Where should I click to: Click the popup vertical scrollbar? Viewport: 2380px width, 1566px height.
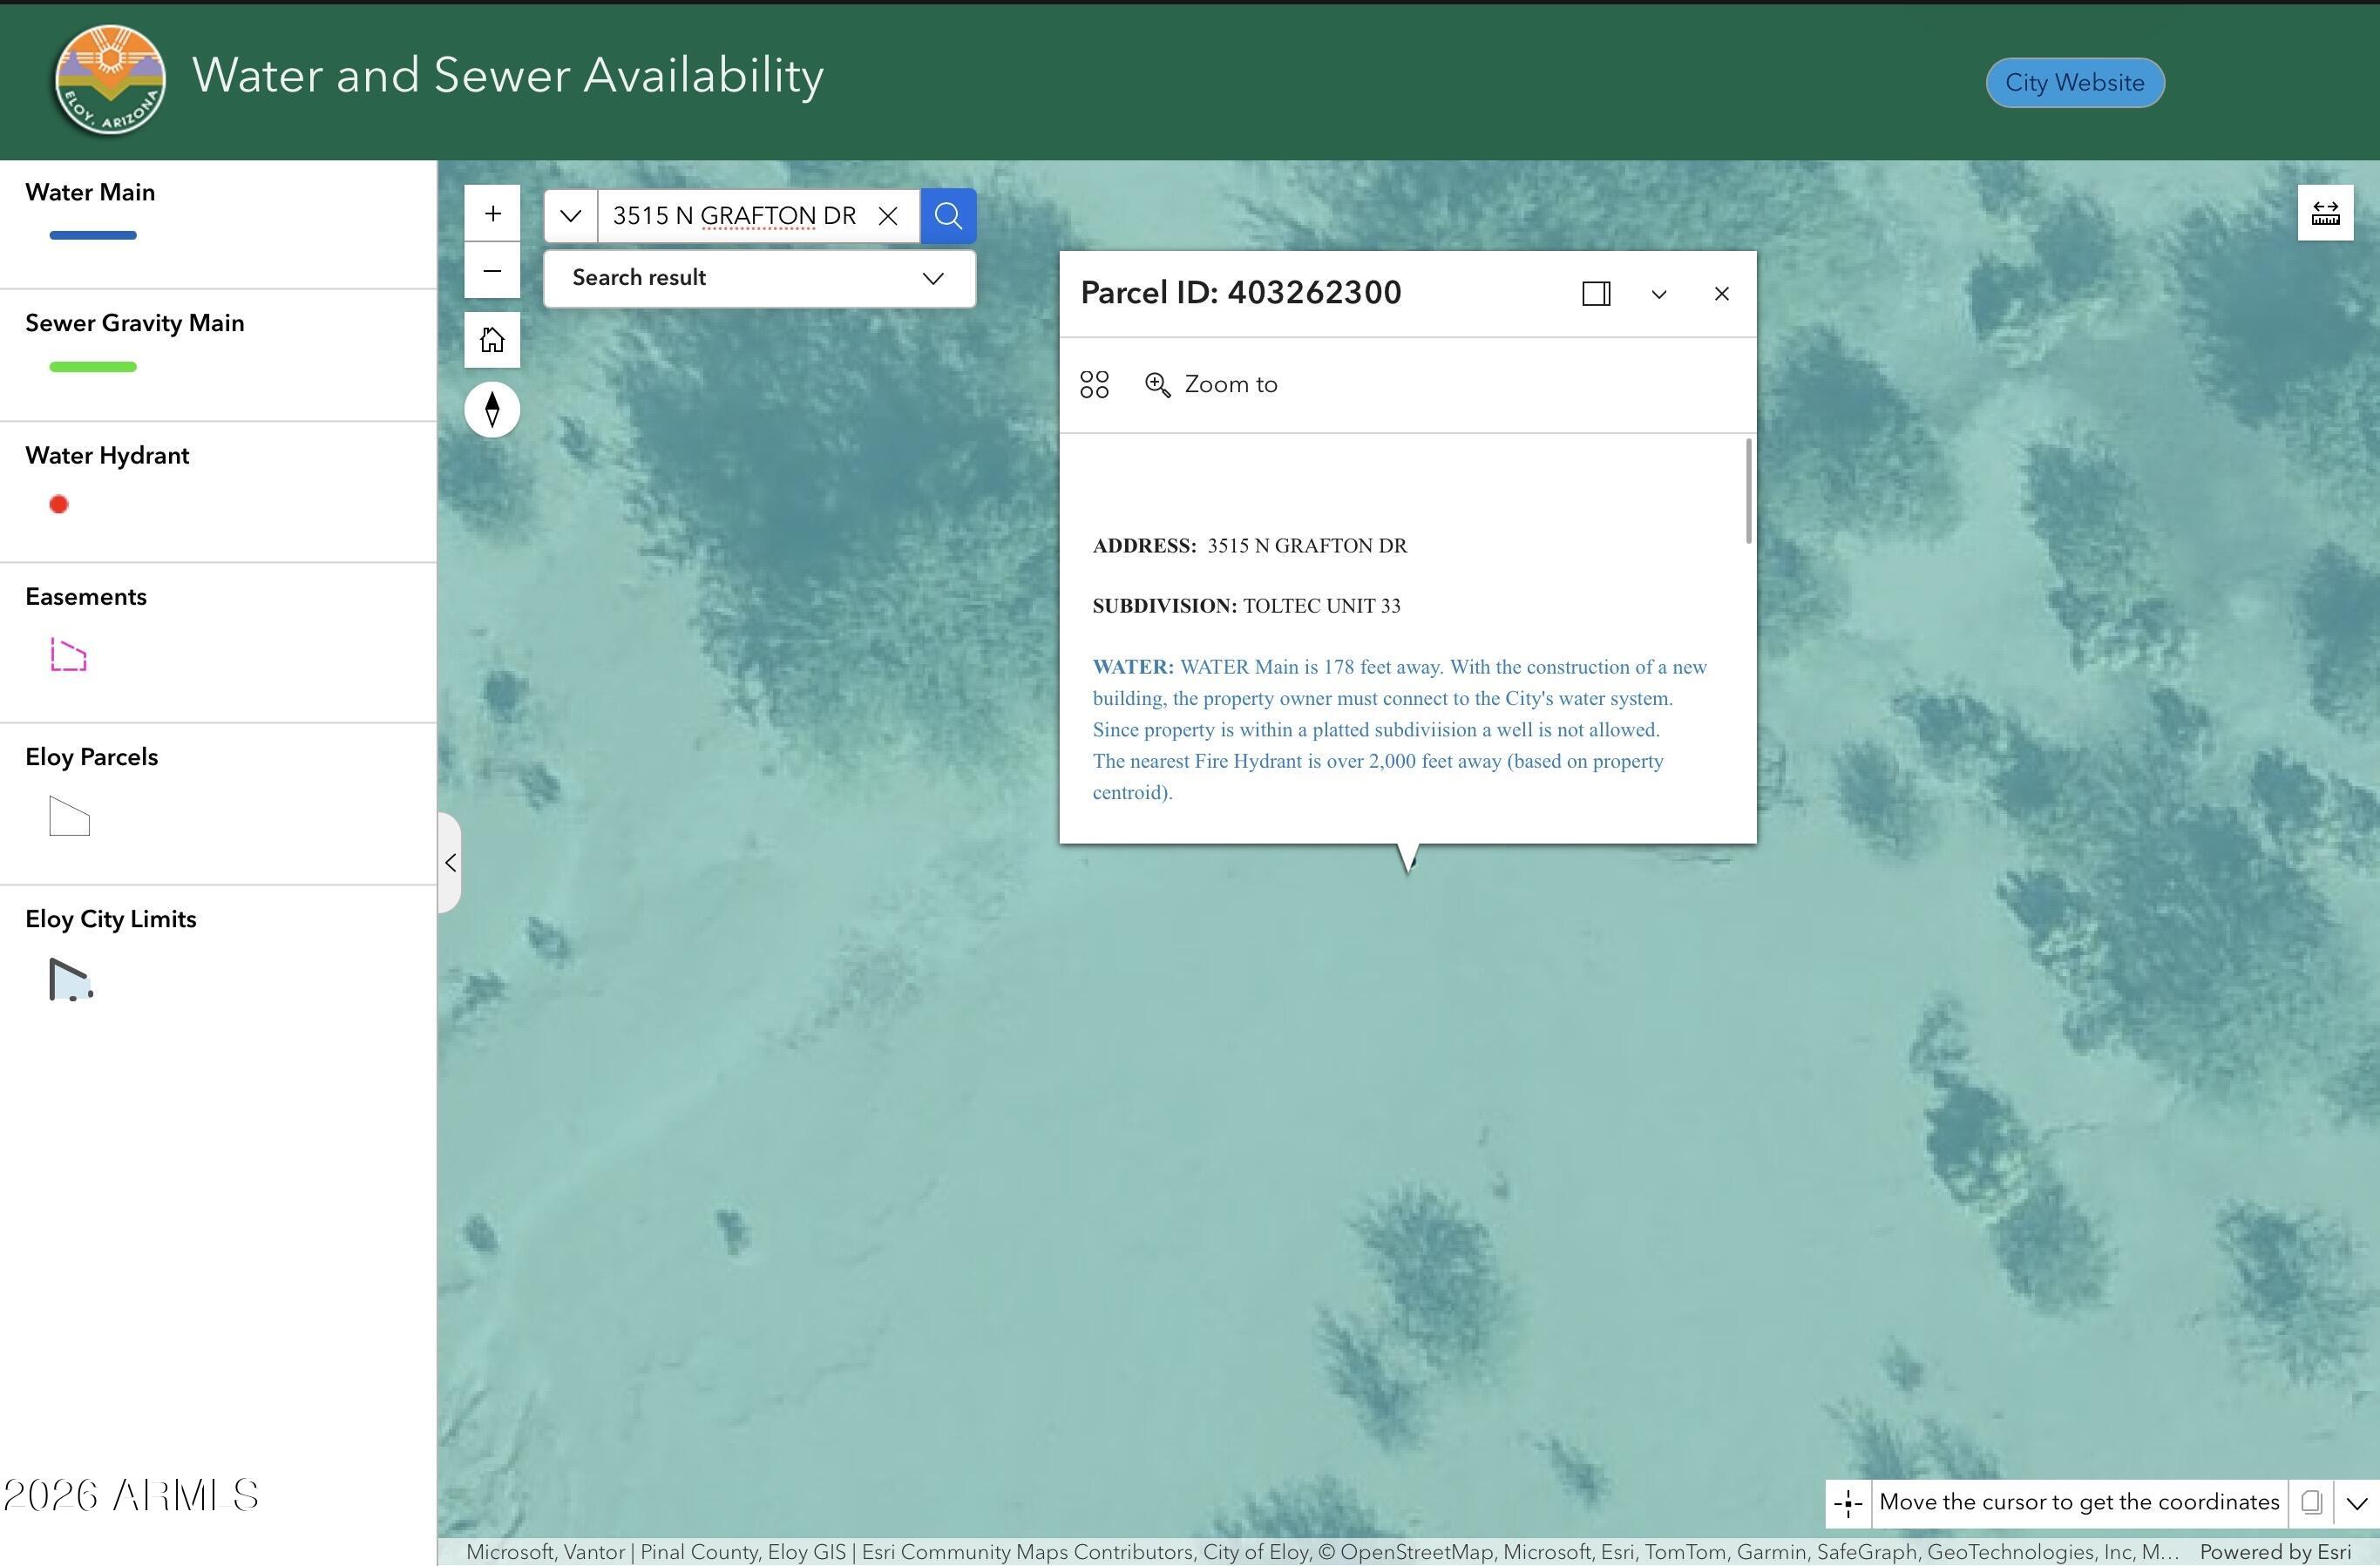[x=1748, y=492]
